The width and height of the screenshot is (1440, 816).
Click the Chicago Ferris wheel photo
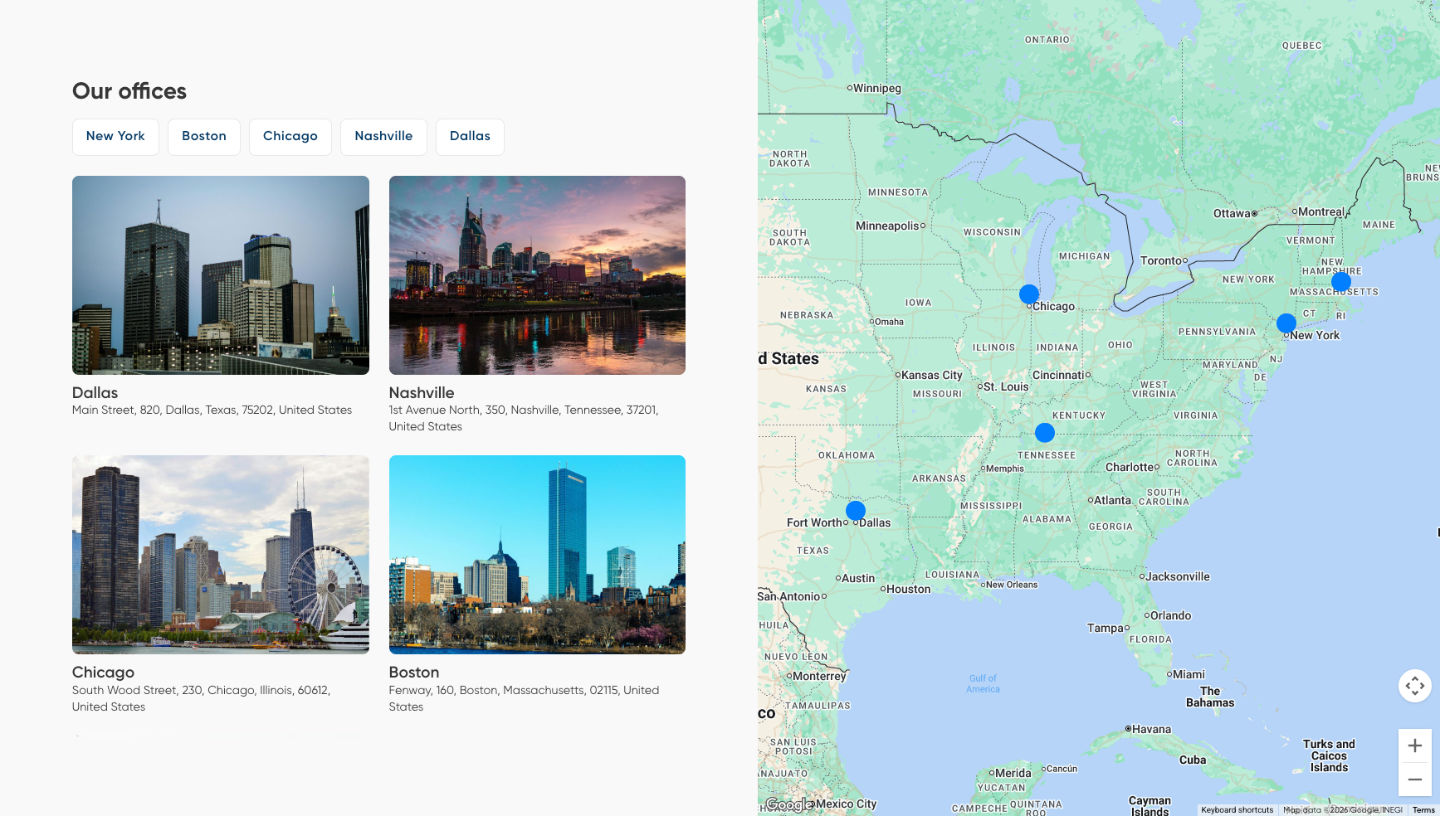pos(220,554)
